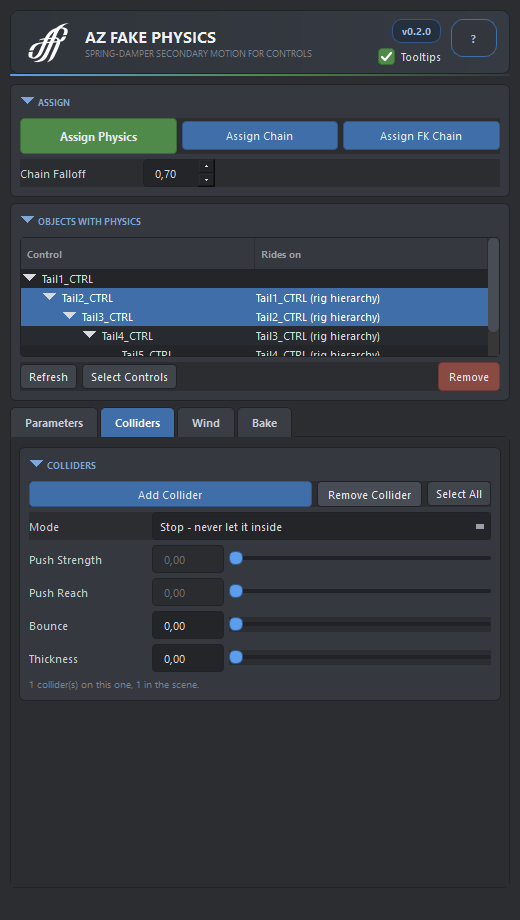The height and width of the screenshot is (920, 520).
Task: Click the Push Reach value field
Action: pyautogui.click(x=188, y=592)
